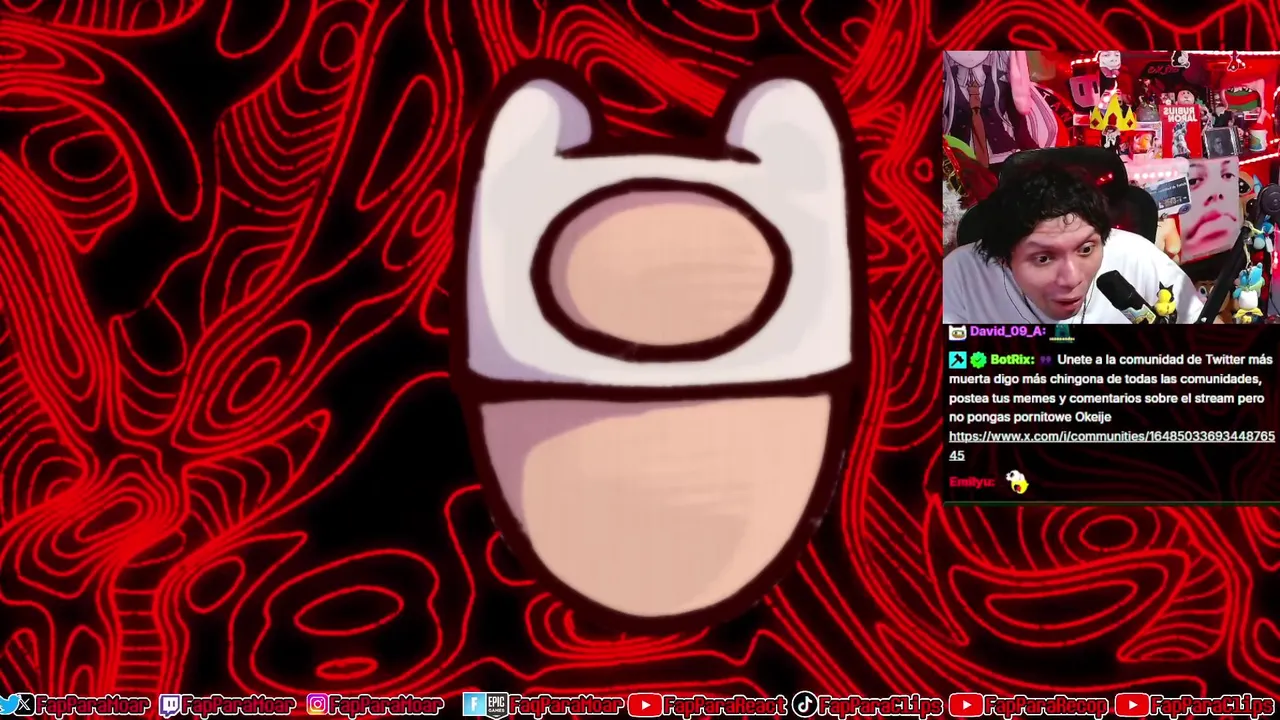
Task: Click the BotRix message mentioning 'comunidad de Twitter'
Action: pos(1111,407)
